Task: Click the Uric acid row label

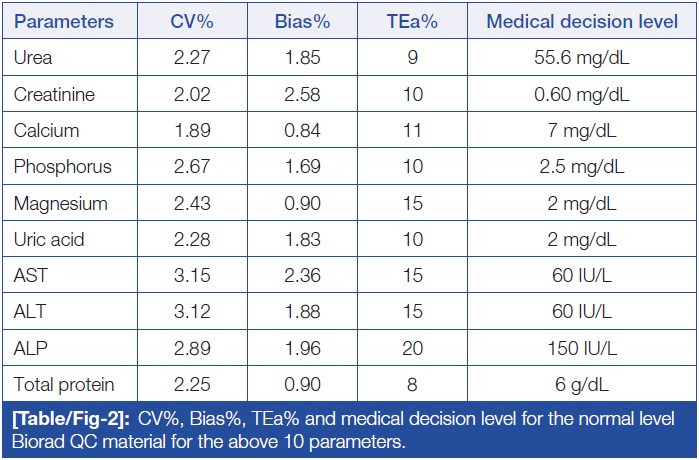Action: click(x=47, y=238)
